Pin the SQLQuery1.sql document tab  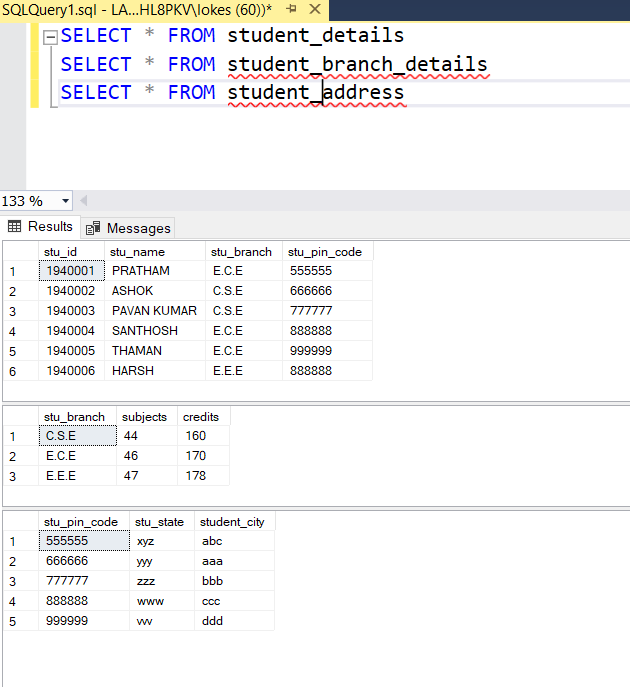(x=292, y=8)
